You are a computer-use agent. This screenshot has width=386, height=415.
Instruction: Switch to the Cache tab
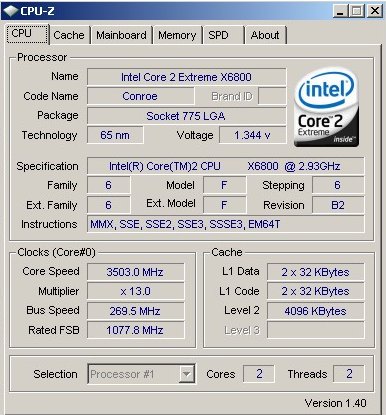69,35
